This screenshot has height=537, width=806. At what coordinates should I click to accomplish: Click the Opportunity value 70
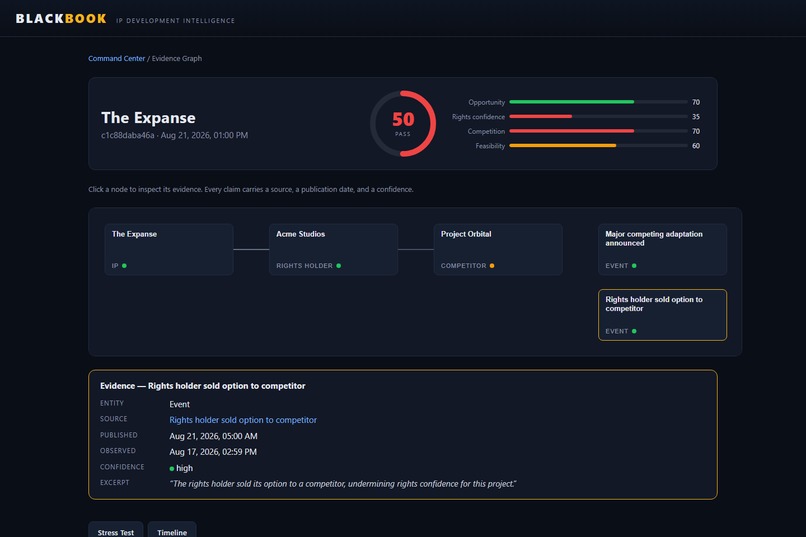click(x=695, y=102)
